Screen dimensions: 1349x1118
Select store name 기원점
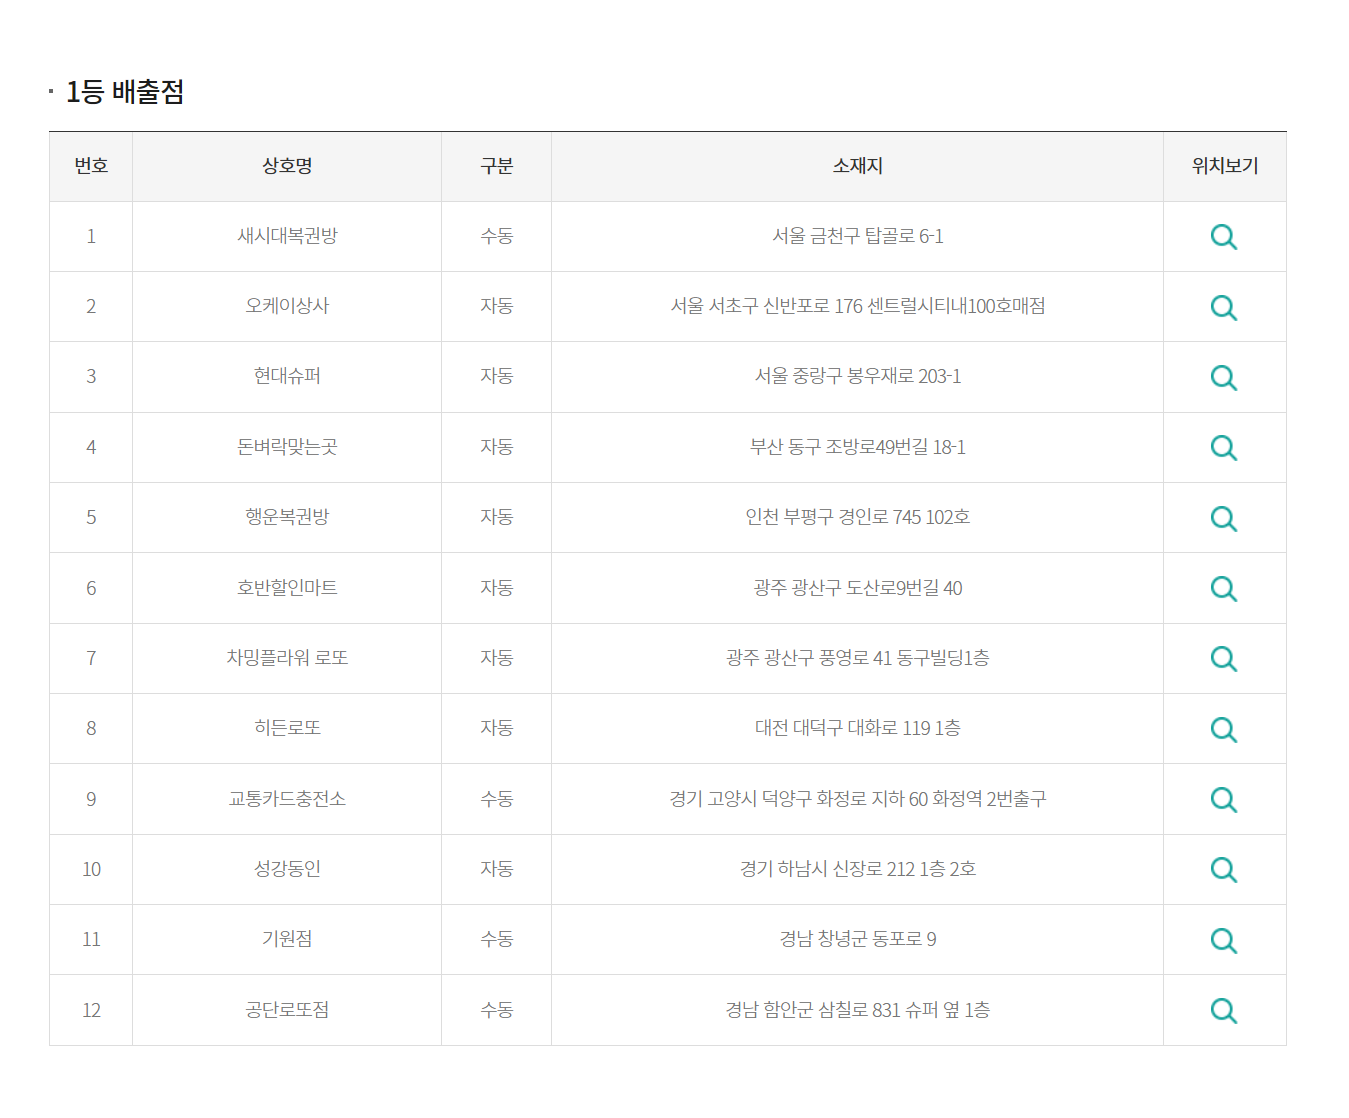pyautogui.click(x=287, y=939)
